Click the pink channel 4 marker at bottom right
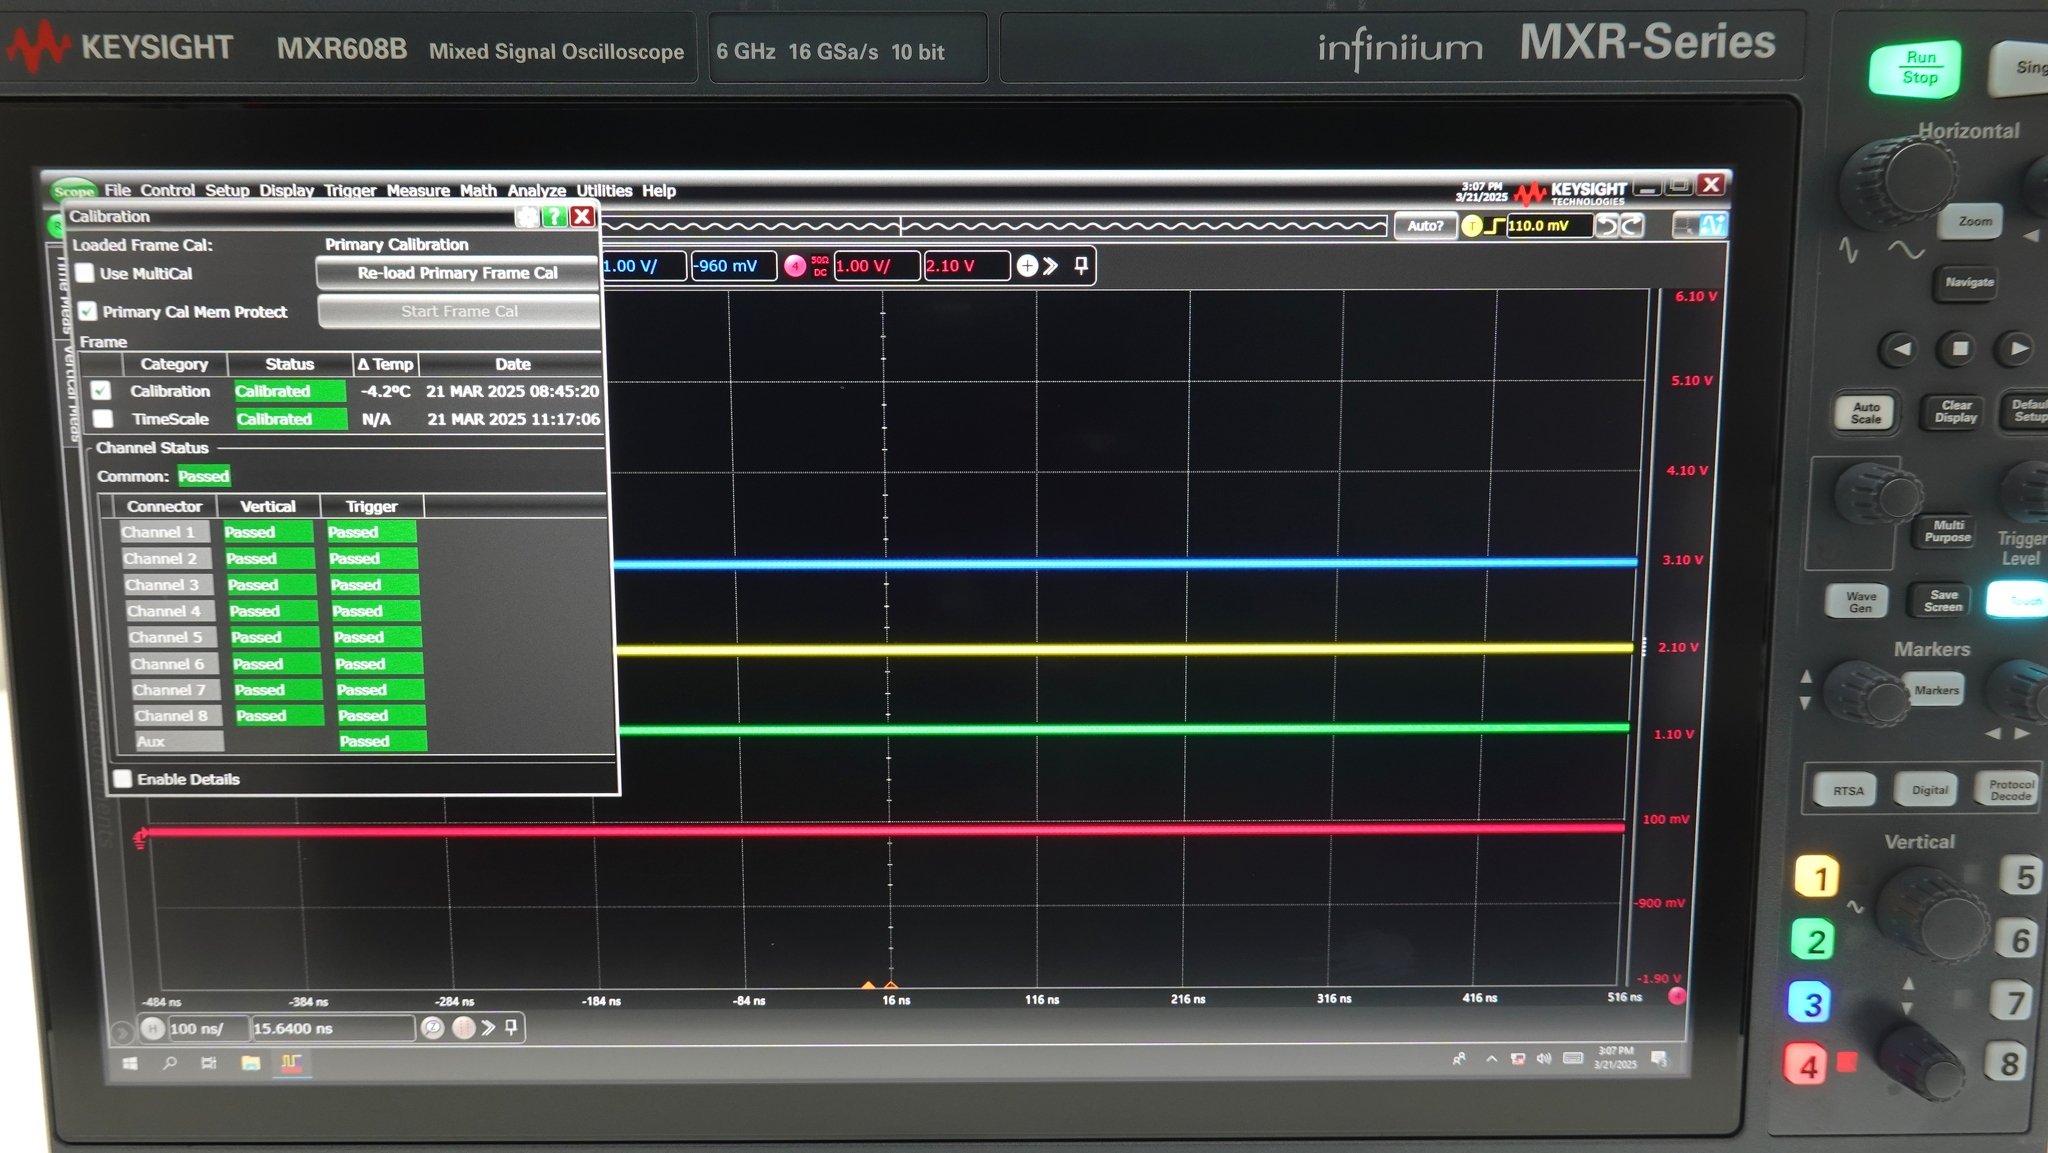2048x1153 pixels. pos(1677,996)
